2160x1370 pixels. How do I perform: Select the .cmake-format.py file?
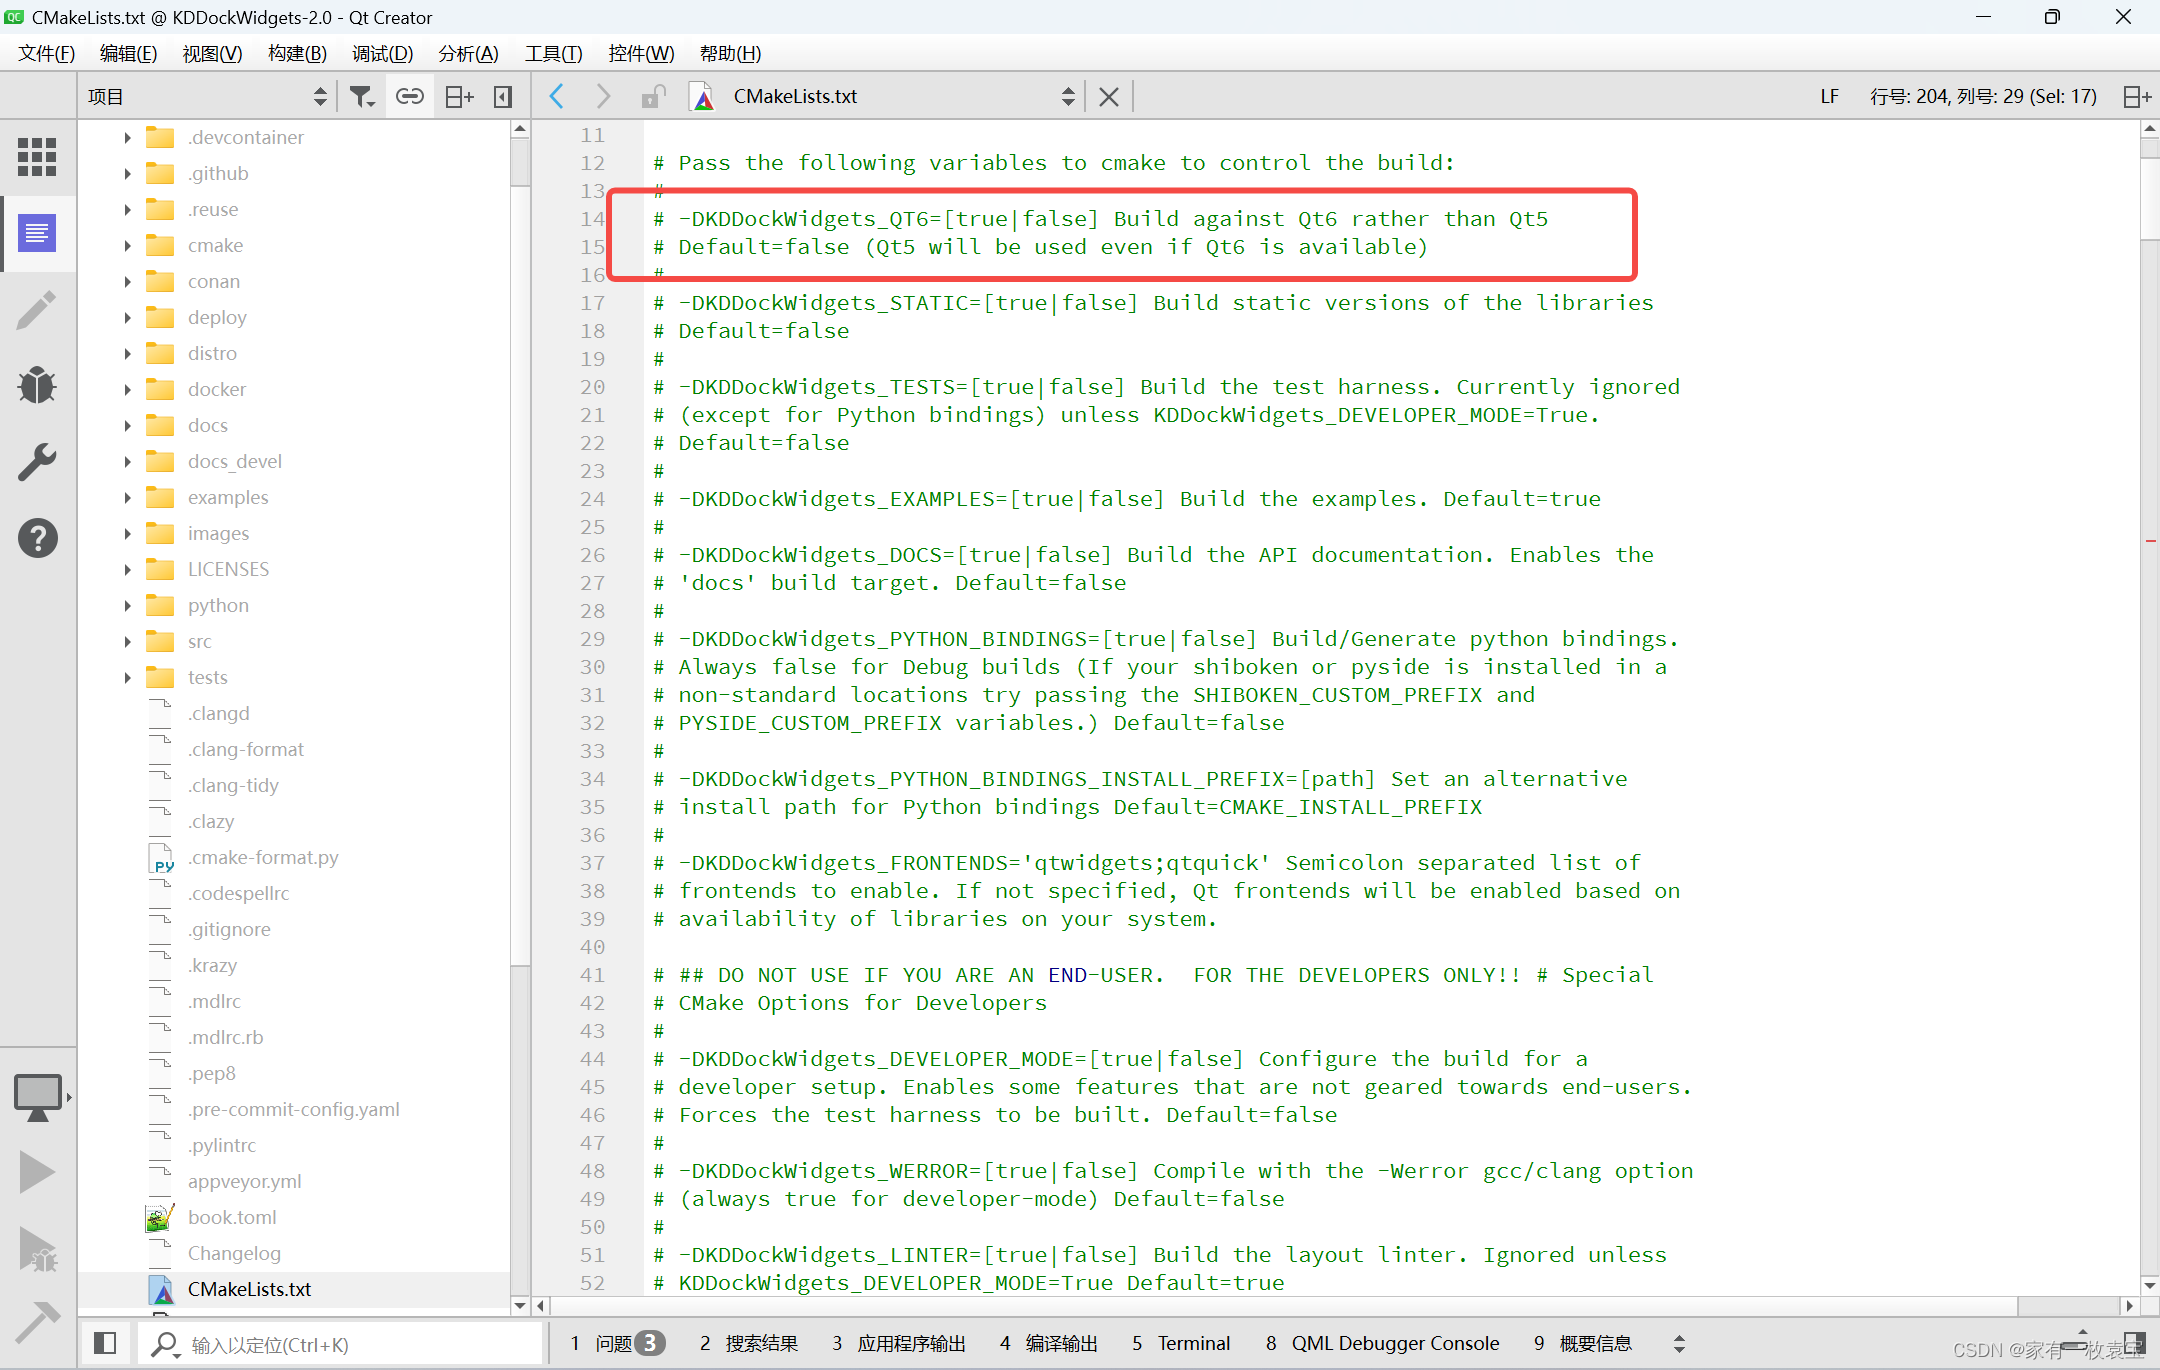[x=263, y=857]
